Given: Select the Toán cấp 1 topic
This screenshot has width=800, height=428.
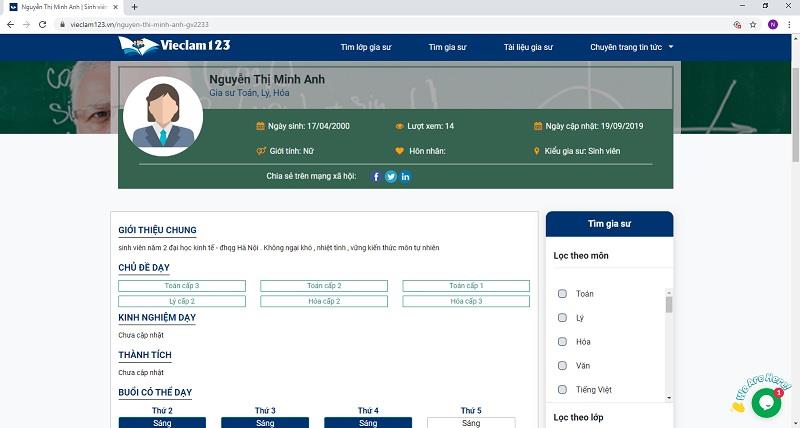Looking at the screenshot, I should click(x=466, y=286).
